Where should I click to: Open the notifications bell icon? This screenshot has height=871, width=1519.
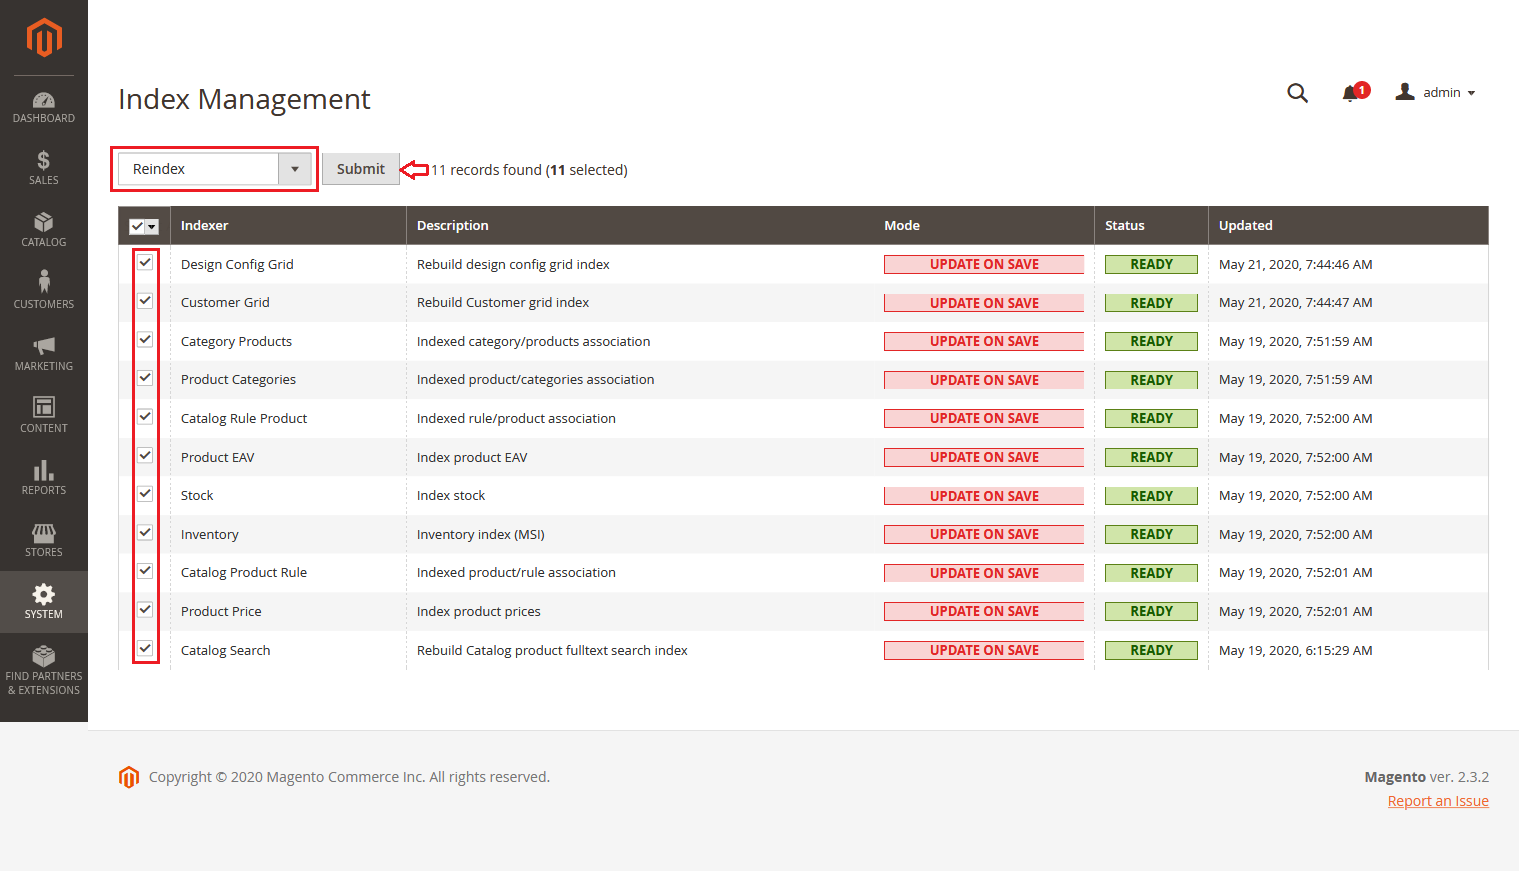click(x=1351, y=93)
